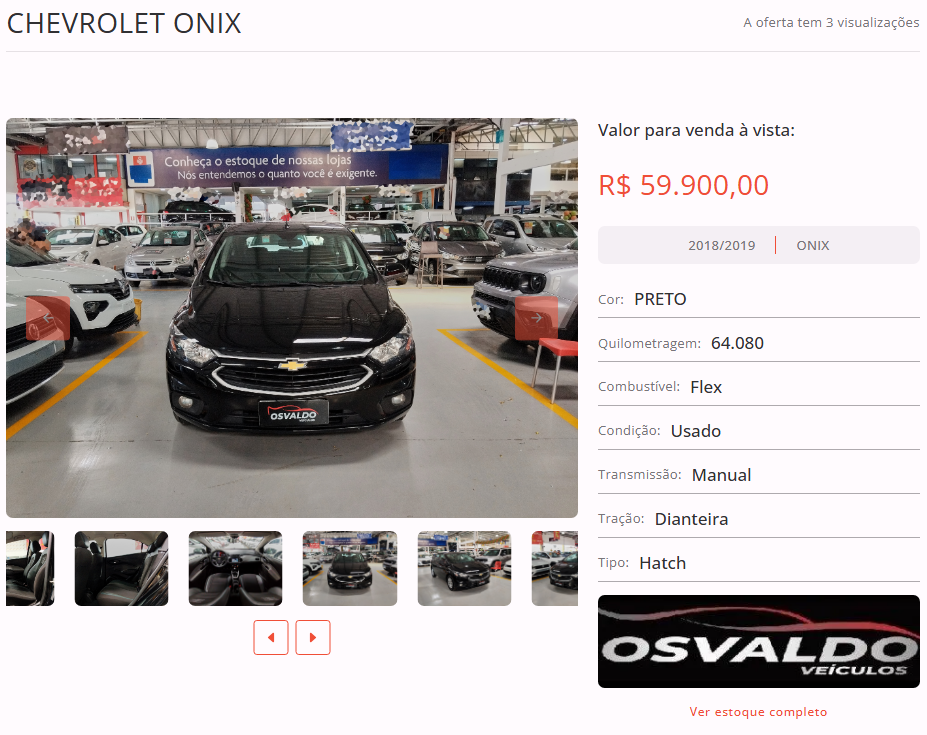Select the partially visible first seat thumbnail
The width and height of the screenshot is (927, 735).
(30, 568)
